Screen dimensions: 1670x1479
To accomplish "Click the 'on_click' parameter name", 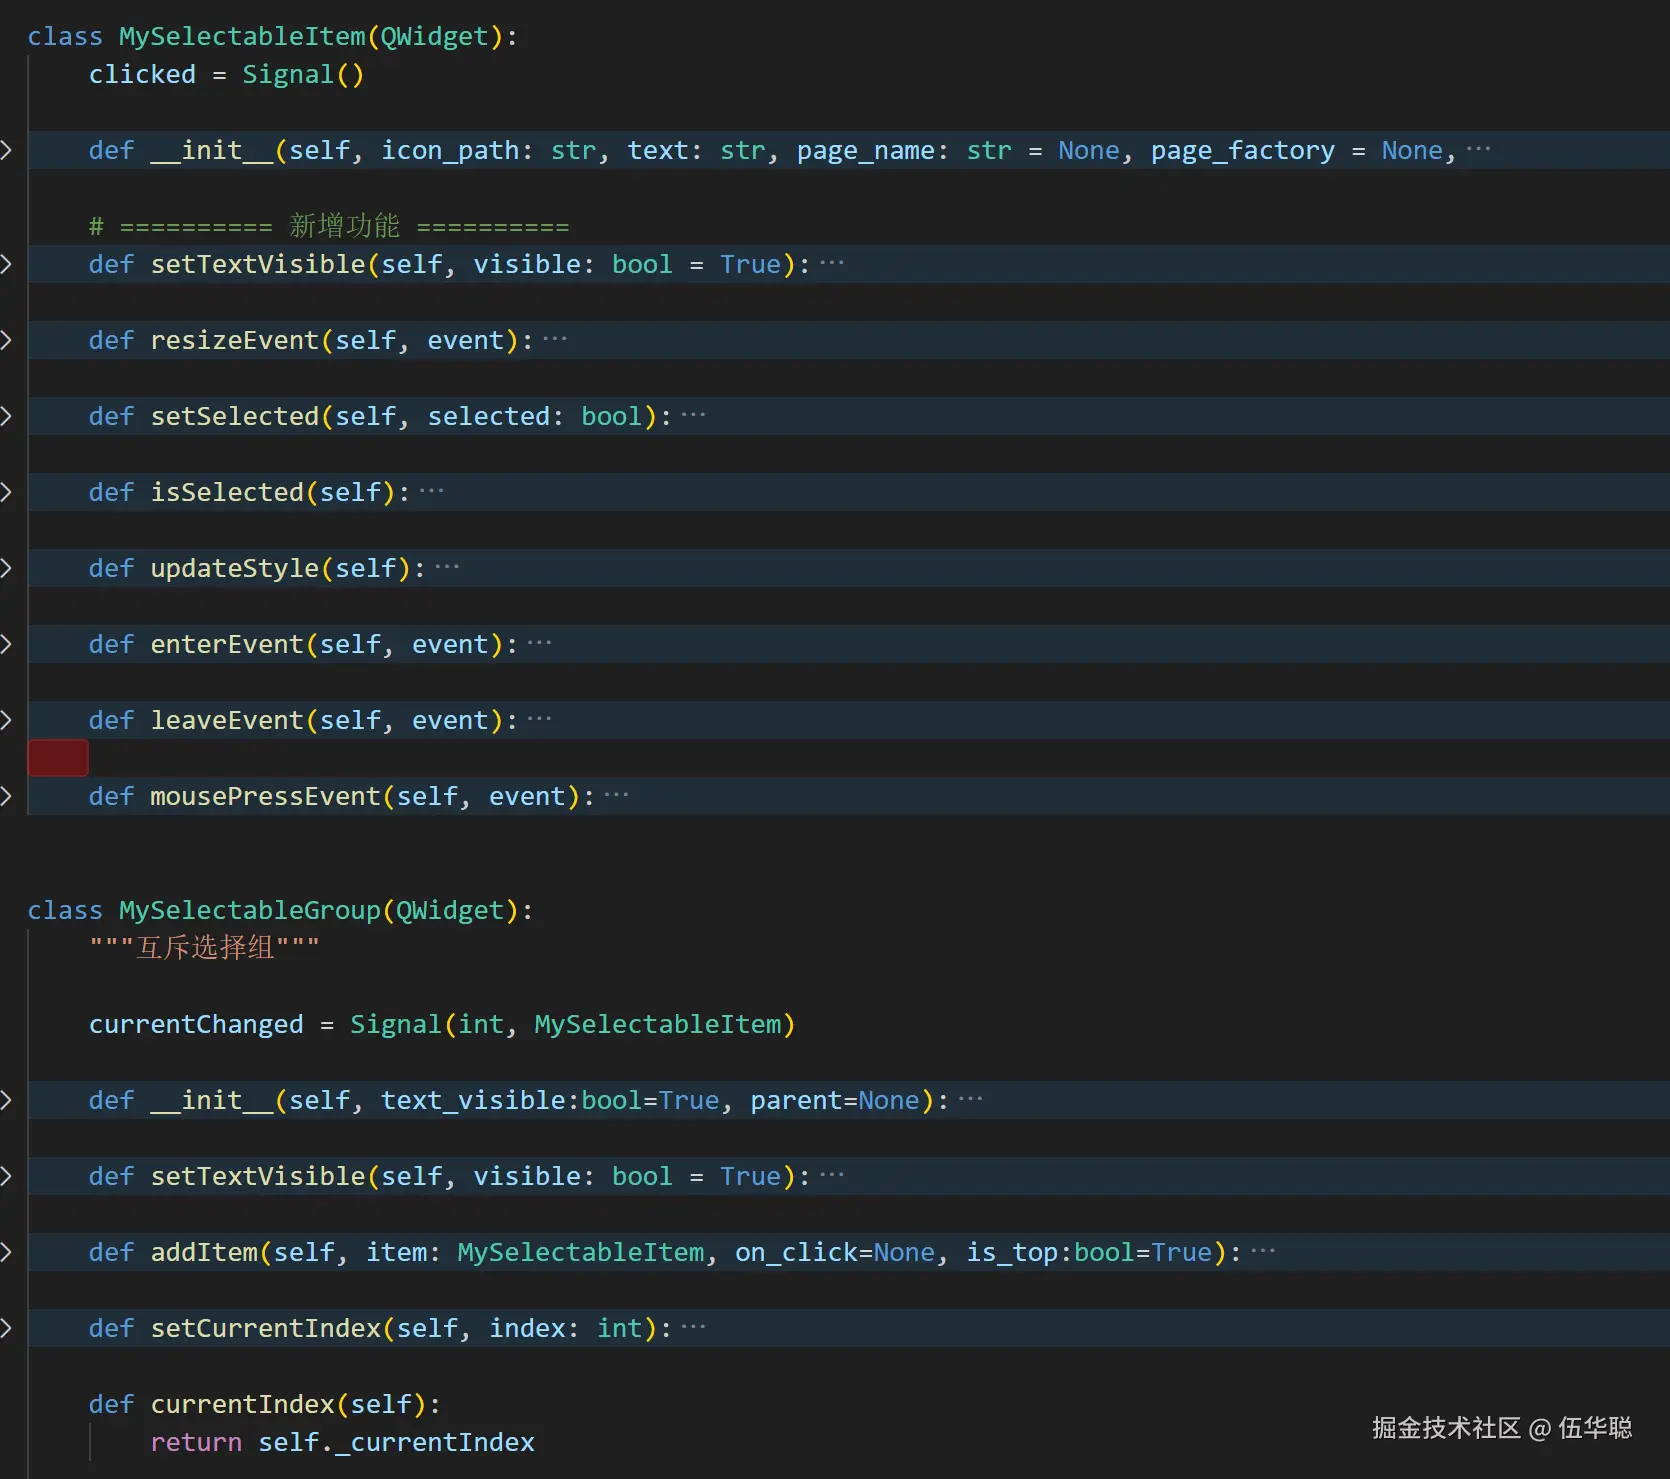I will pos(797,1252).
